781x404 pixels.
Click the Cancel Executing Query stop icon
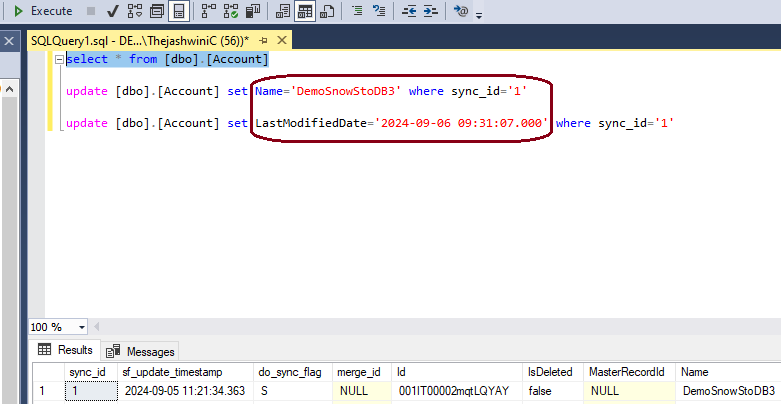click(91, 11)
